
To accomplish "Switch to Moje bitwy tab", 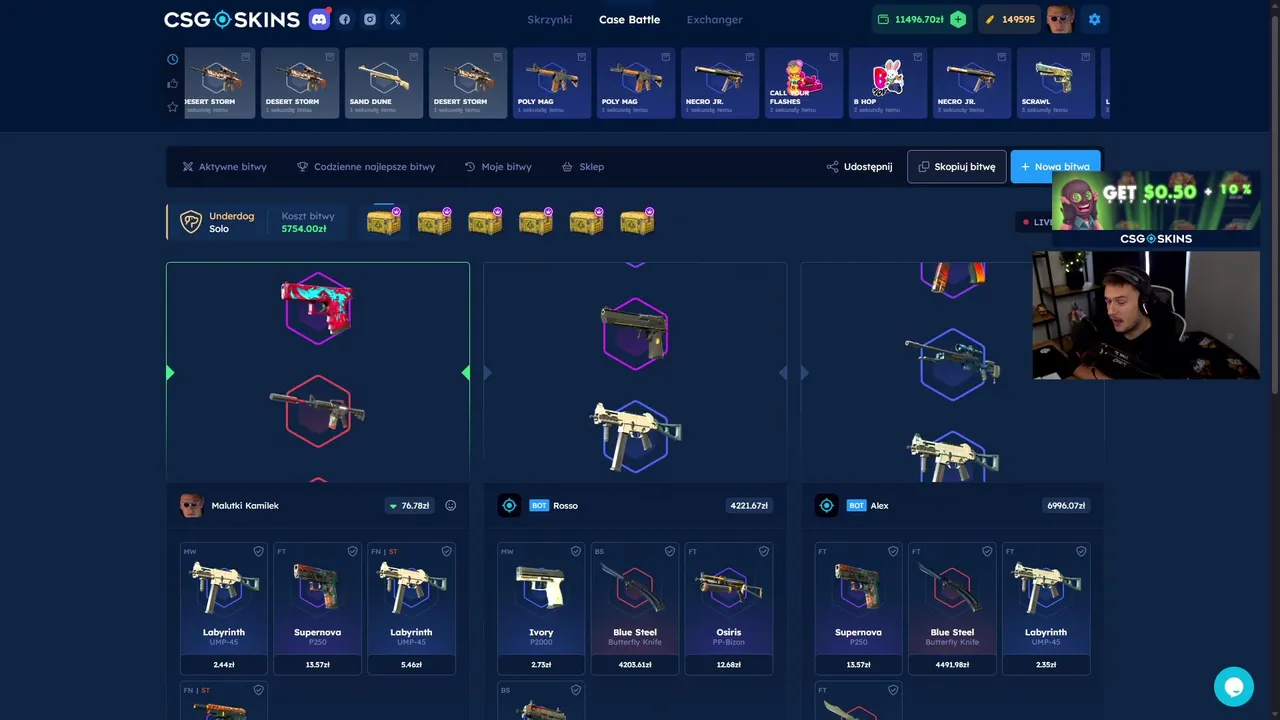I will (x=498, y=167).
